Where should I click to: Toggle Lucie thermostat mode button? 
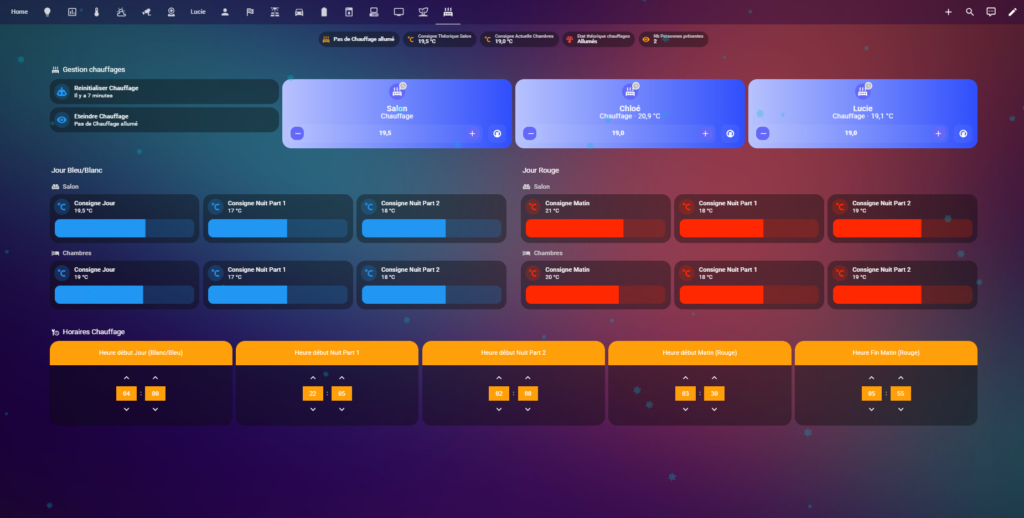click(x=963, y=133)
